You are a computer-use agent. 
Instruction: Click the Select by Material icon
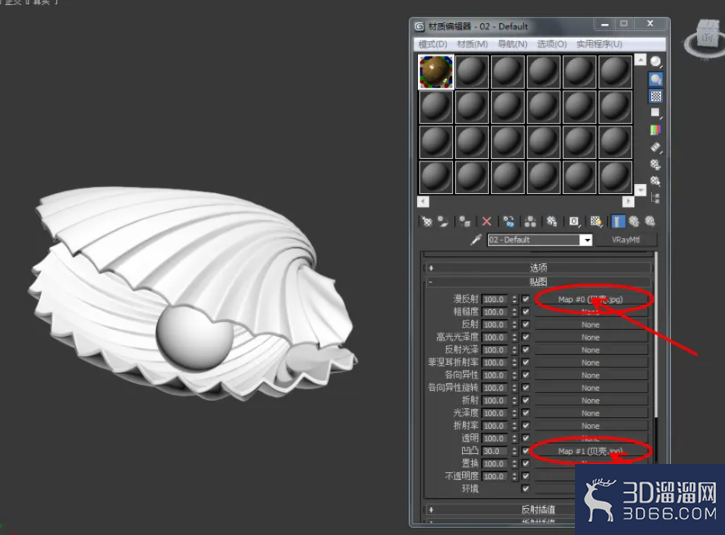pos(655,181)
